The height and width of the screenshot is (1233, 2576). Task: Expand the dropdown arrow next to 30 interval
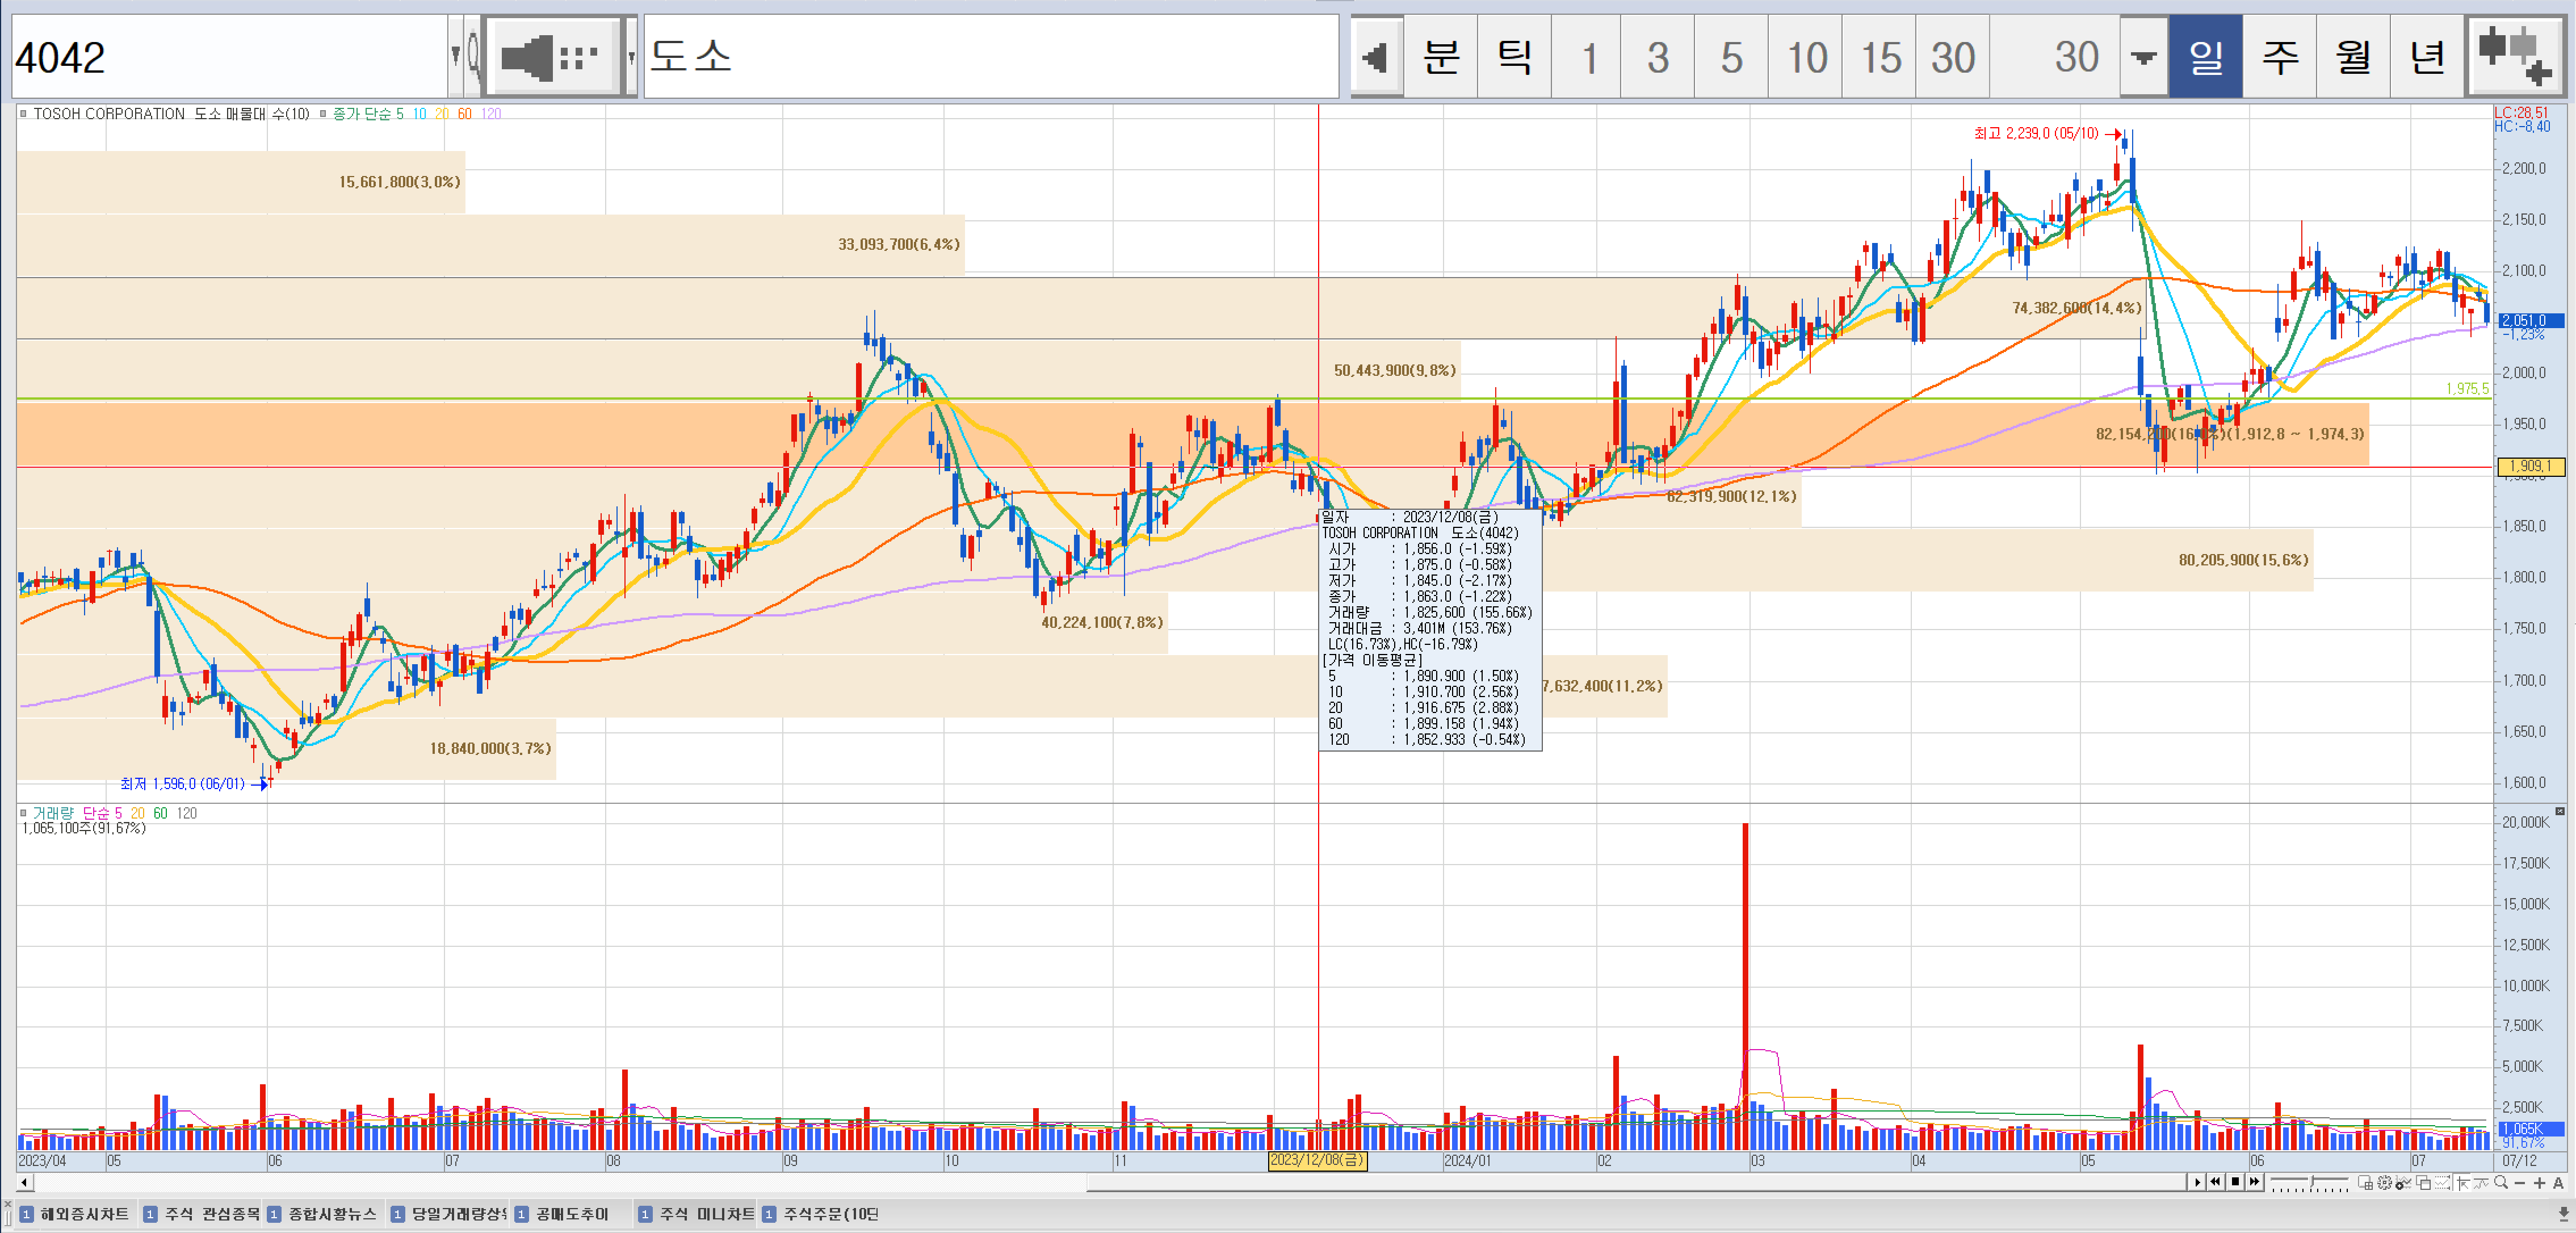click(2143, 57)
